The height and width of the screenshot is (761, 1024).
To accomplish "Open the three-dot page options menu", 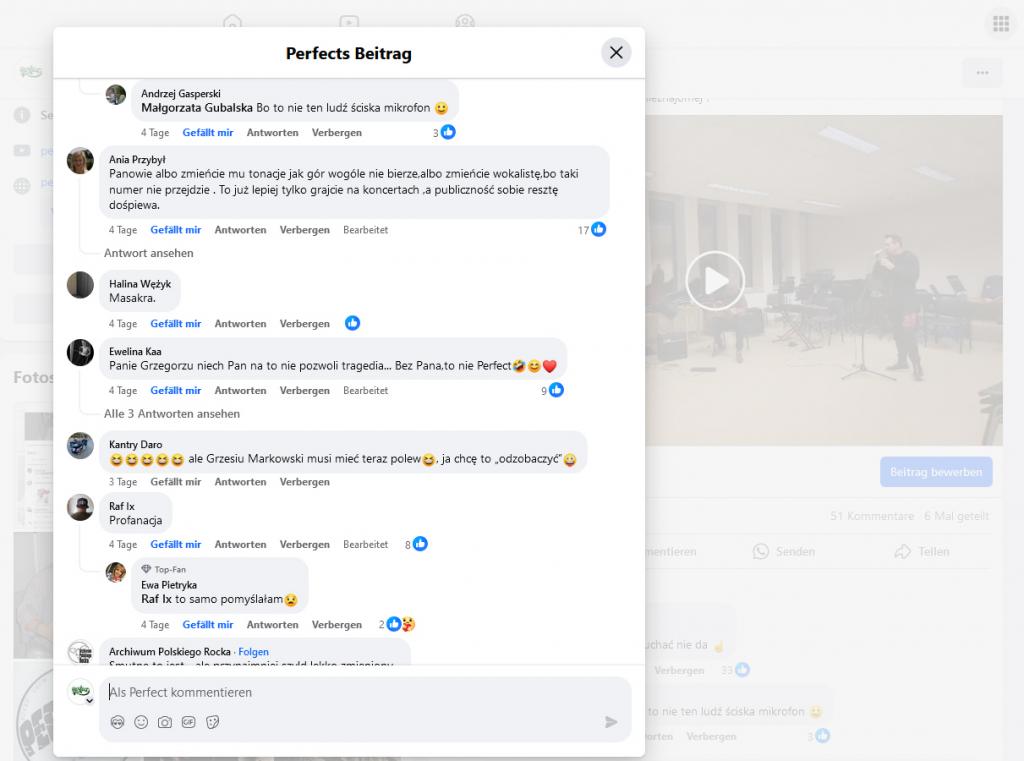I will 982,73.
